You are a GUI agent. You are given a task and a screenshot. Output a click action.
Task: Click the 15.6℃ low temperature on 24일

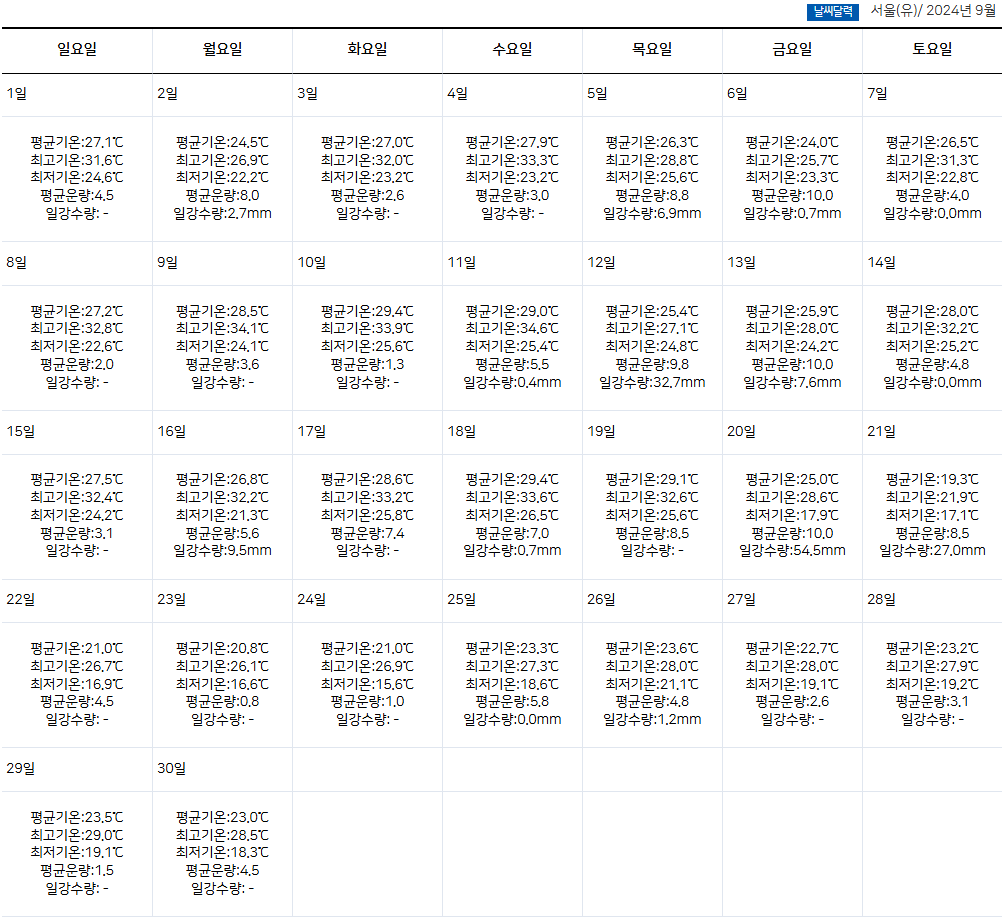click(367, 684)
